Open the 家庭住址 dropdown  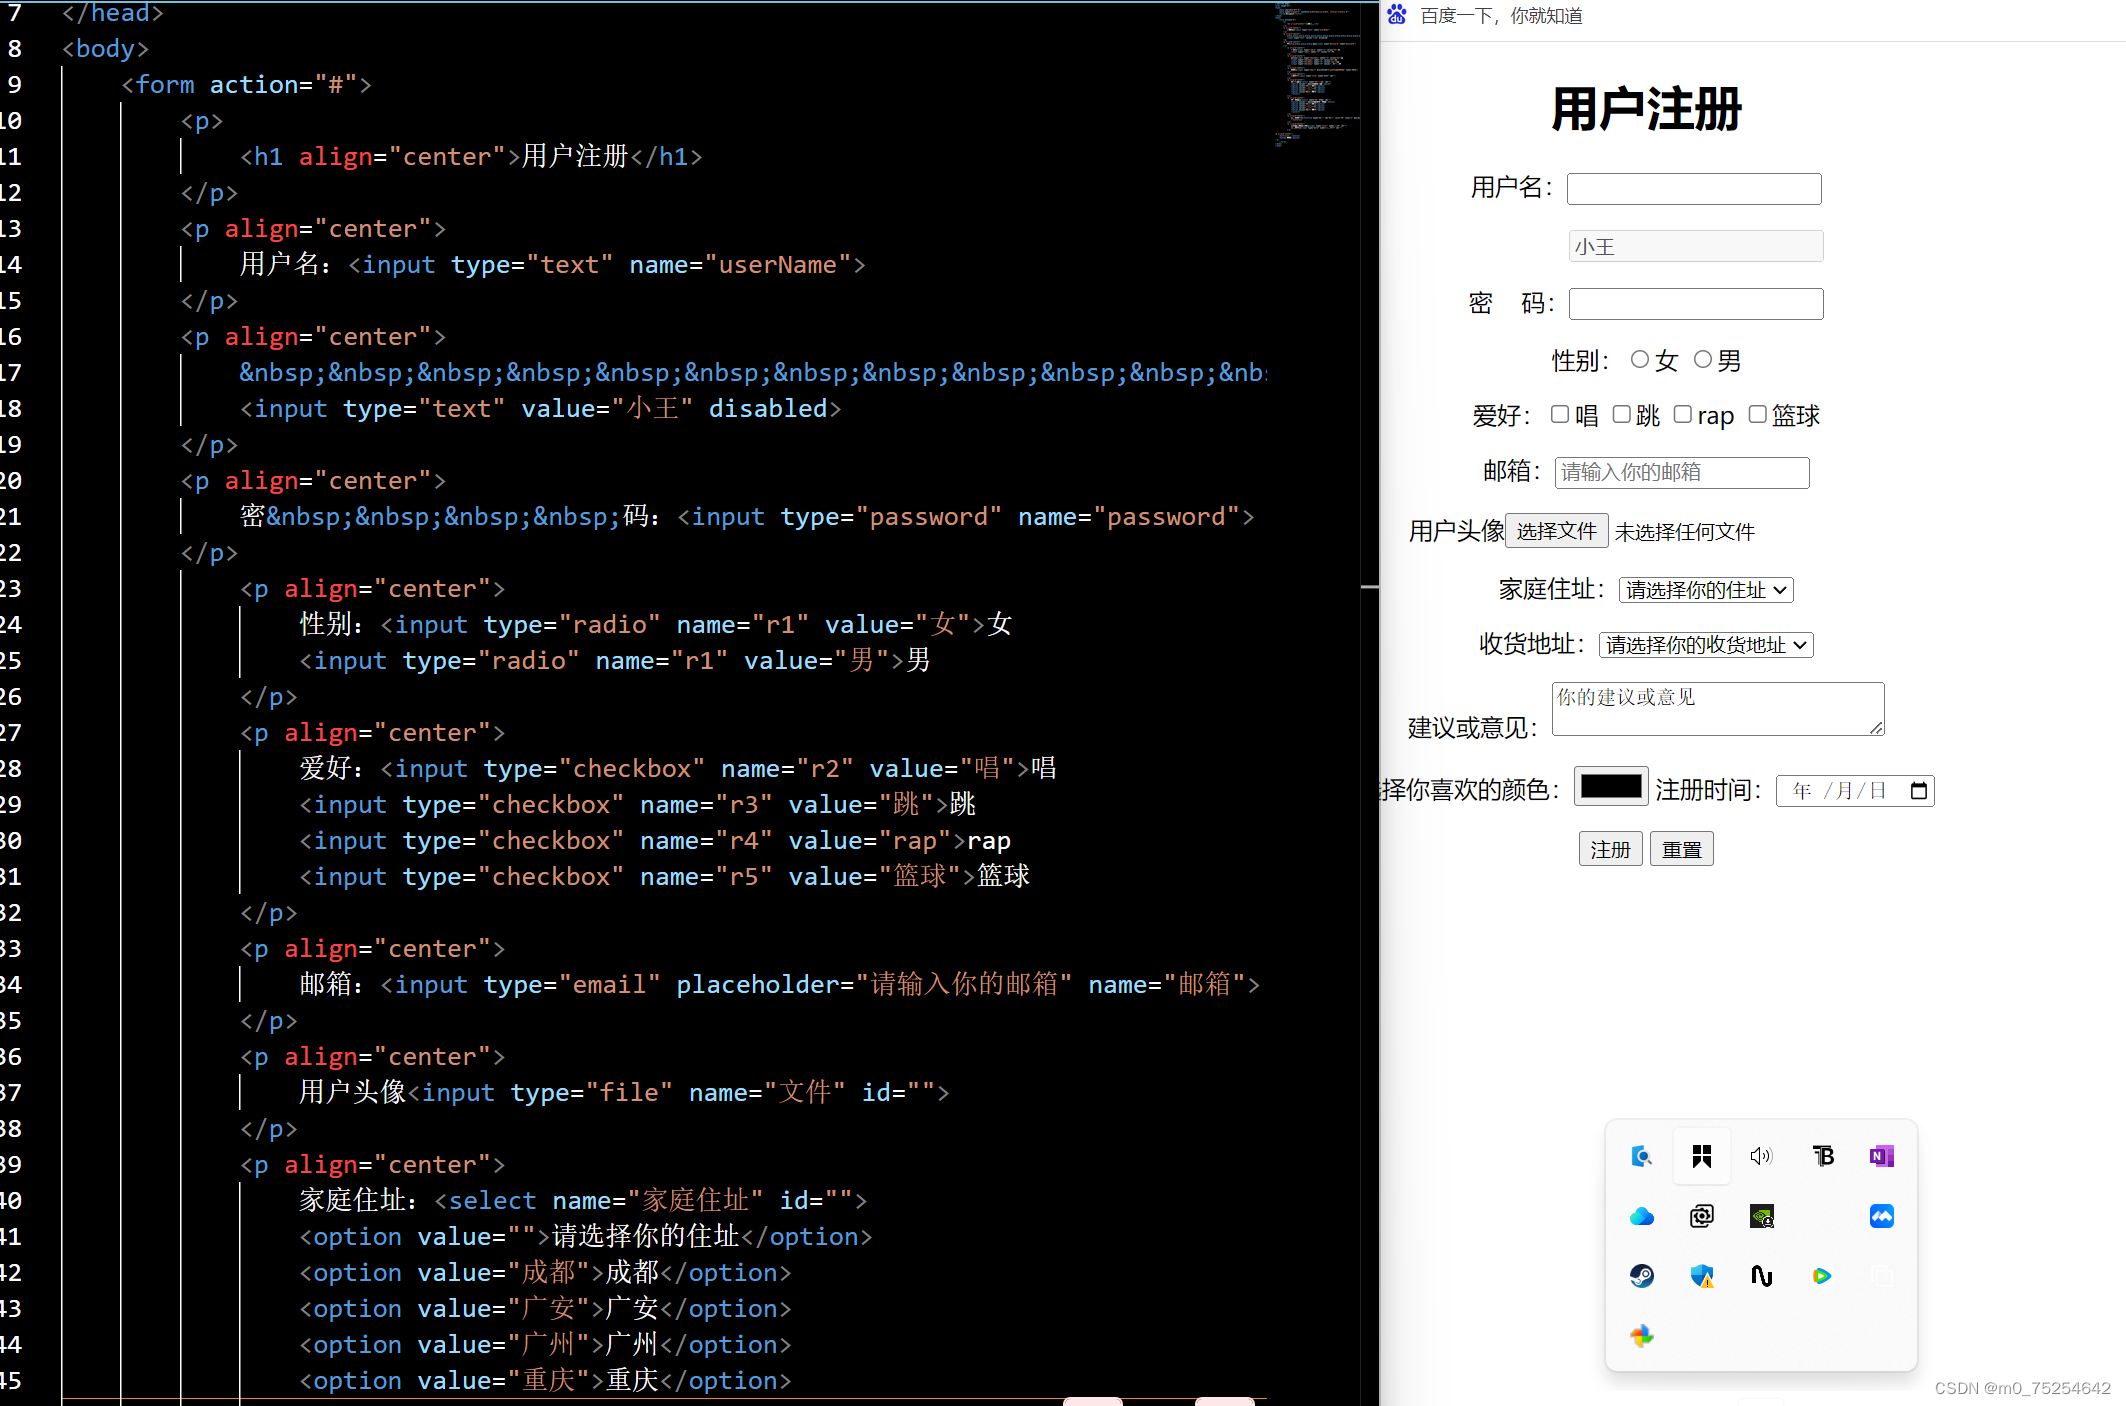click(x=1705, y=590)
